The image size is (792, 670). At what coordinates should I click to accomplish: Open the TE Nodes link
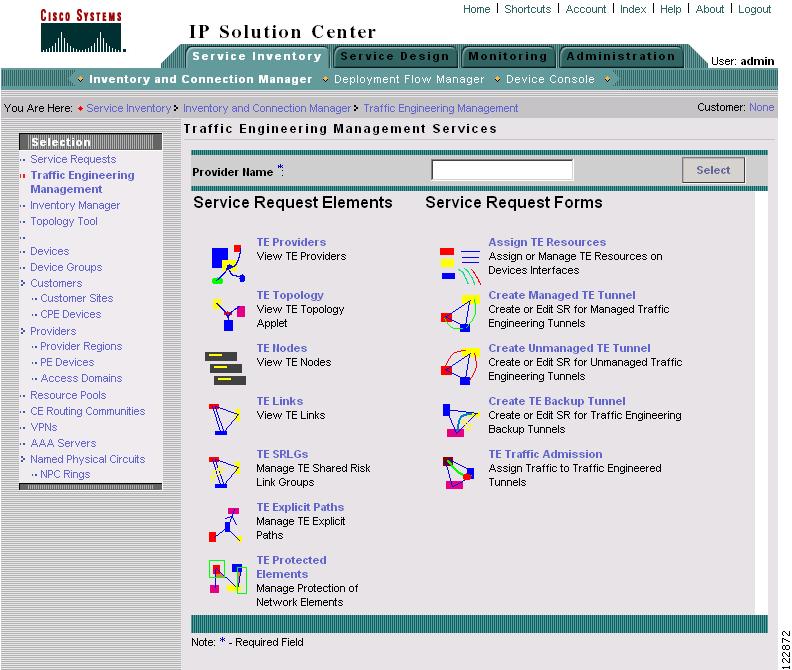[x=282, y=348]
